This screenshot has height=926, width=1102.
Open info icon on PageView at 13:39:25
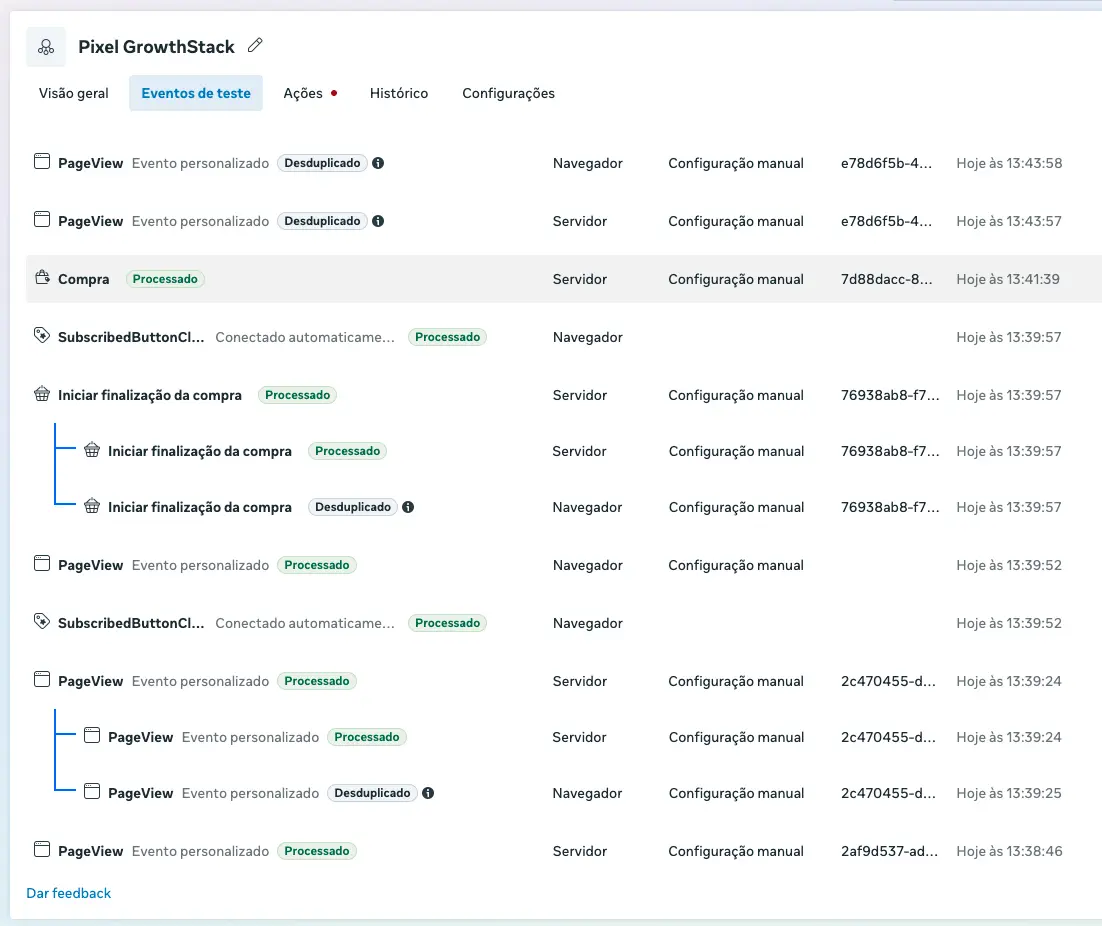pyautogui.click(x=428, y=793)
